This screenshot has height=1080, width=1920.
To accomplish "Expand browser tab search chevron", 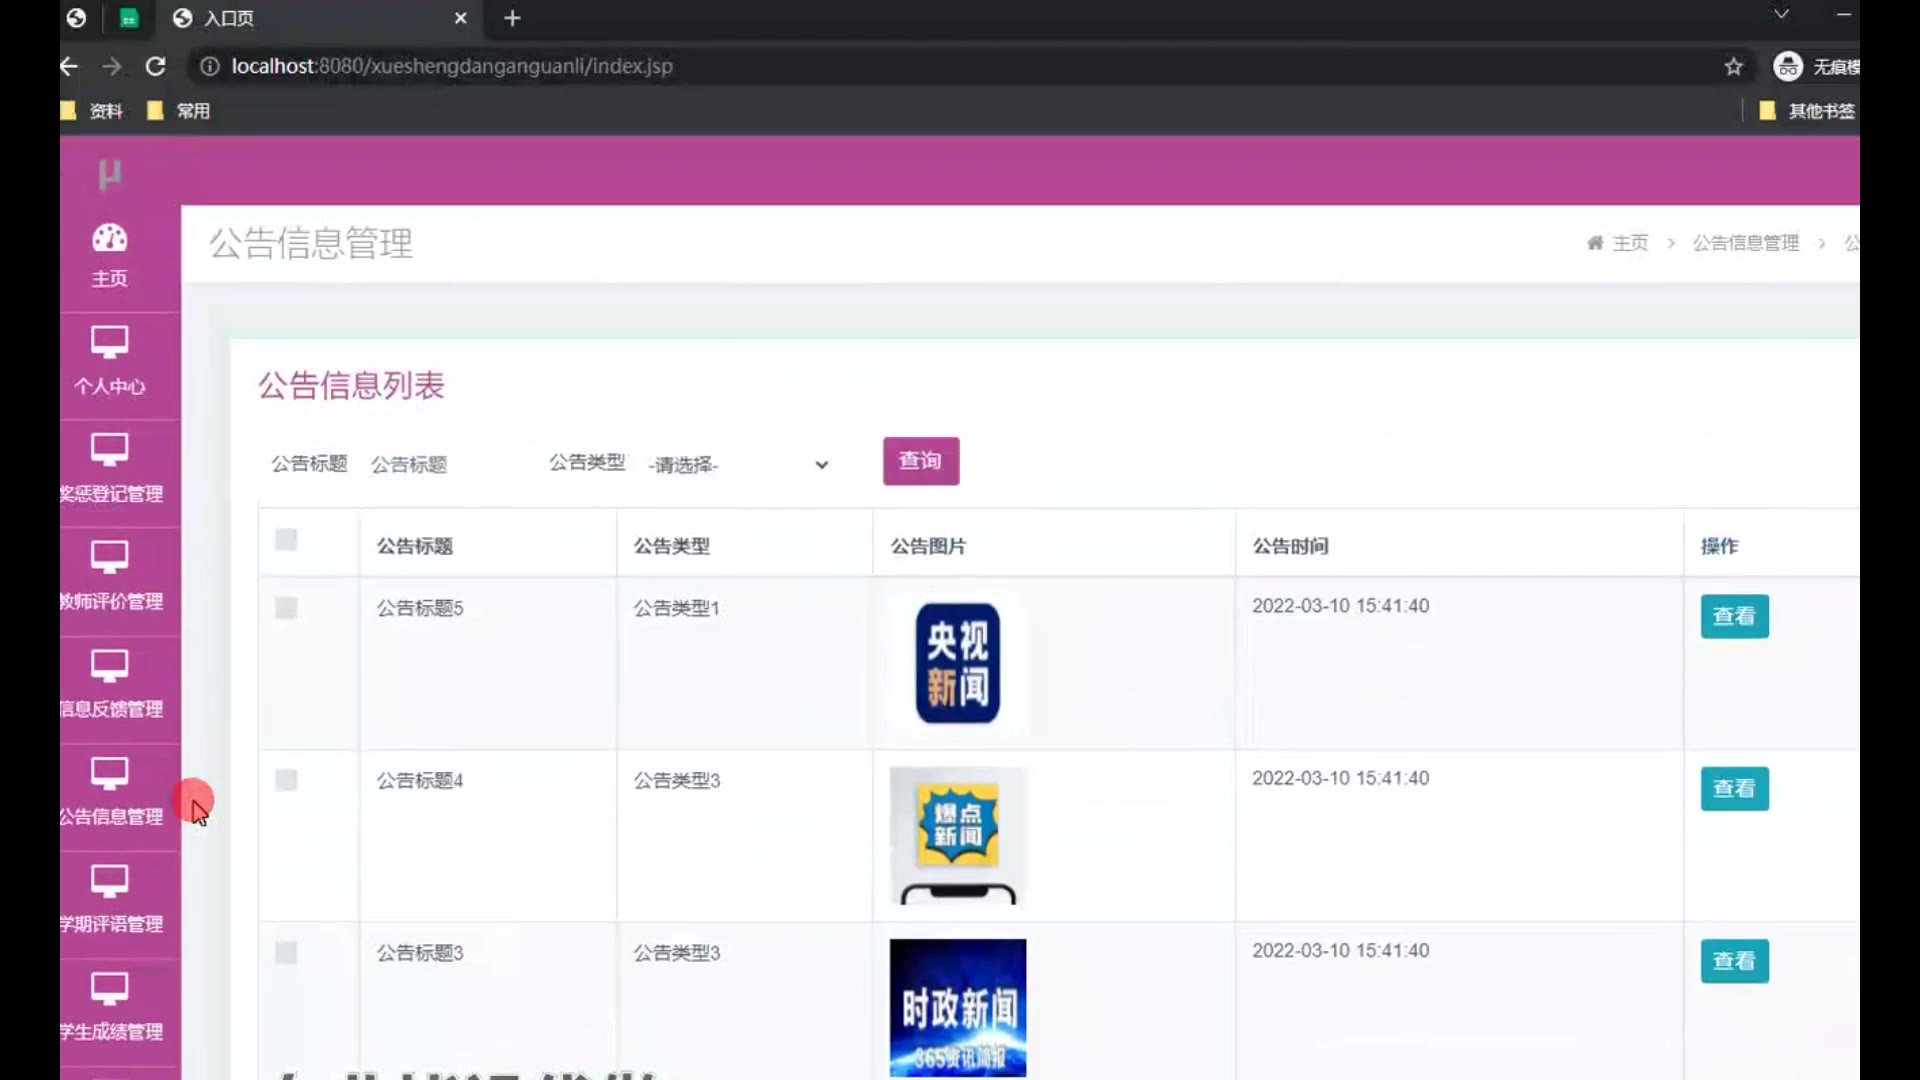I will coord(1781,15).
